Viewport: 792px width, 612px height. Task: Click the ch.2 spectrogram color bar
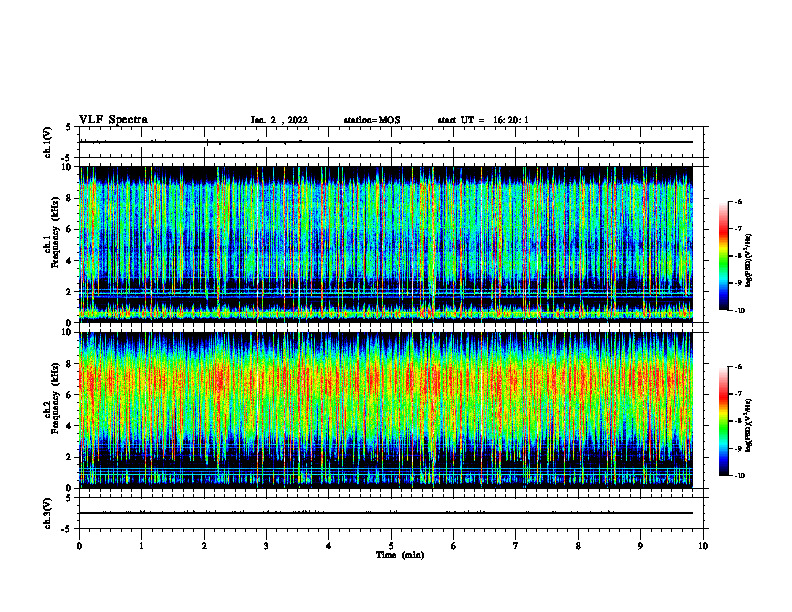coord(724,421)
